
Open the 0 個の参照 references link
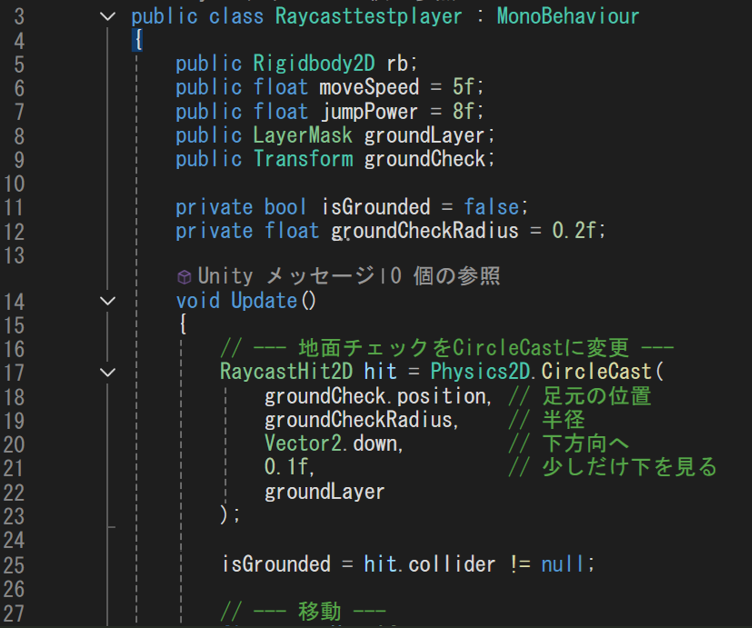click(x=442, y=276)
